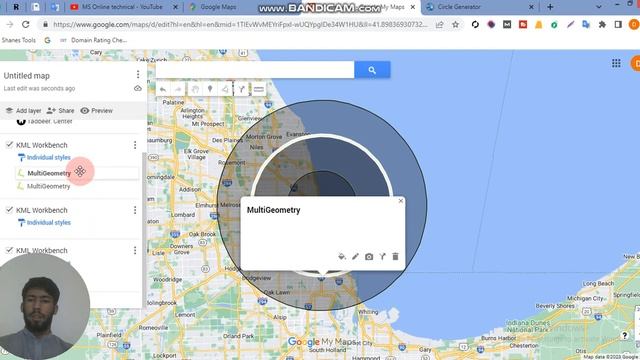This screenshot has height=360, width=640.
Task: Open three-dot options for the bottom-most KML Workbench layer
Action: [x=135, y=250]
